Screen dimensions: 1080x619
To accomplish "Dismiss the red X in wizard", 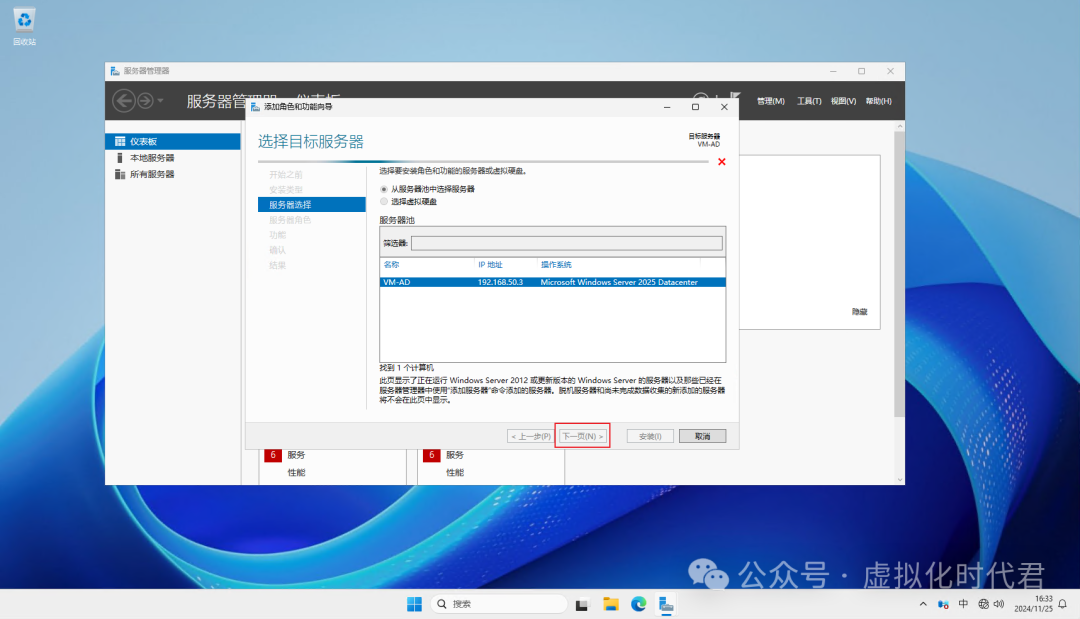I will [x=722, y=162].
